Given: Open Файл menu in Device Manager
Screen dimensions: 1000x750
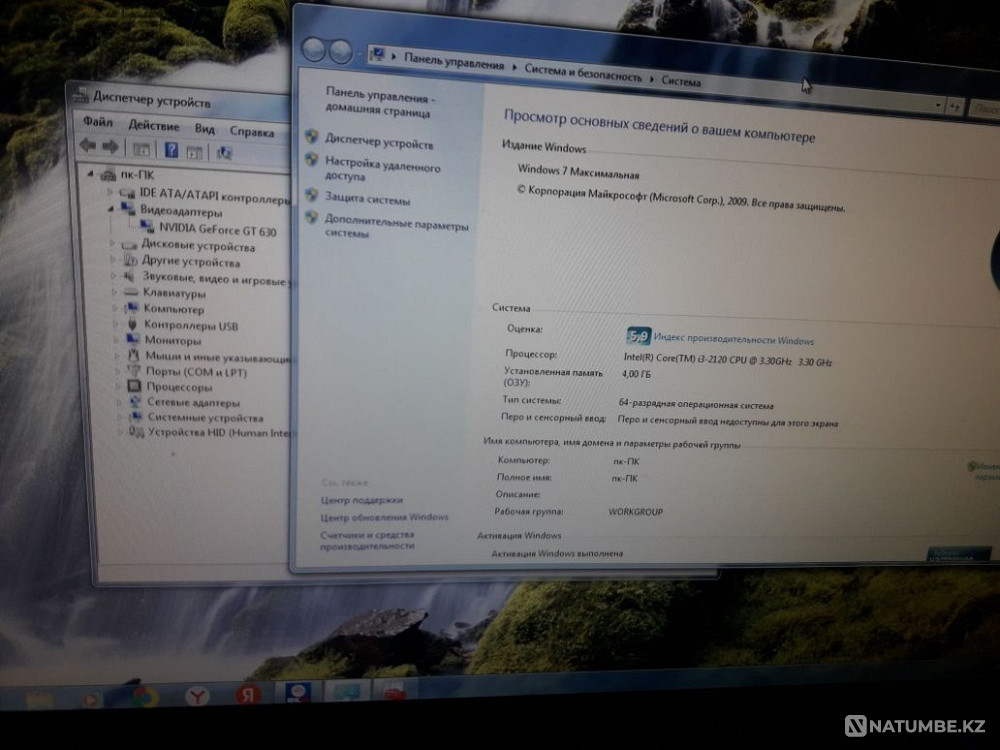Looking at the screenshot, I should [98, 121].
